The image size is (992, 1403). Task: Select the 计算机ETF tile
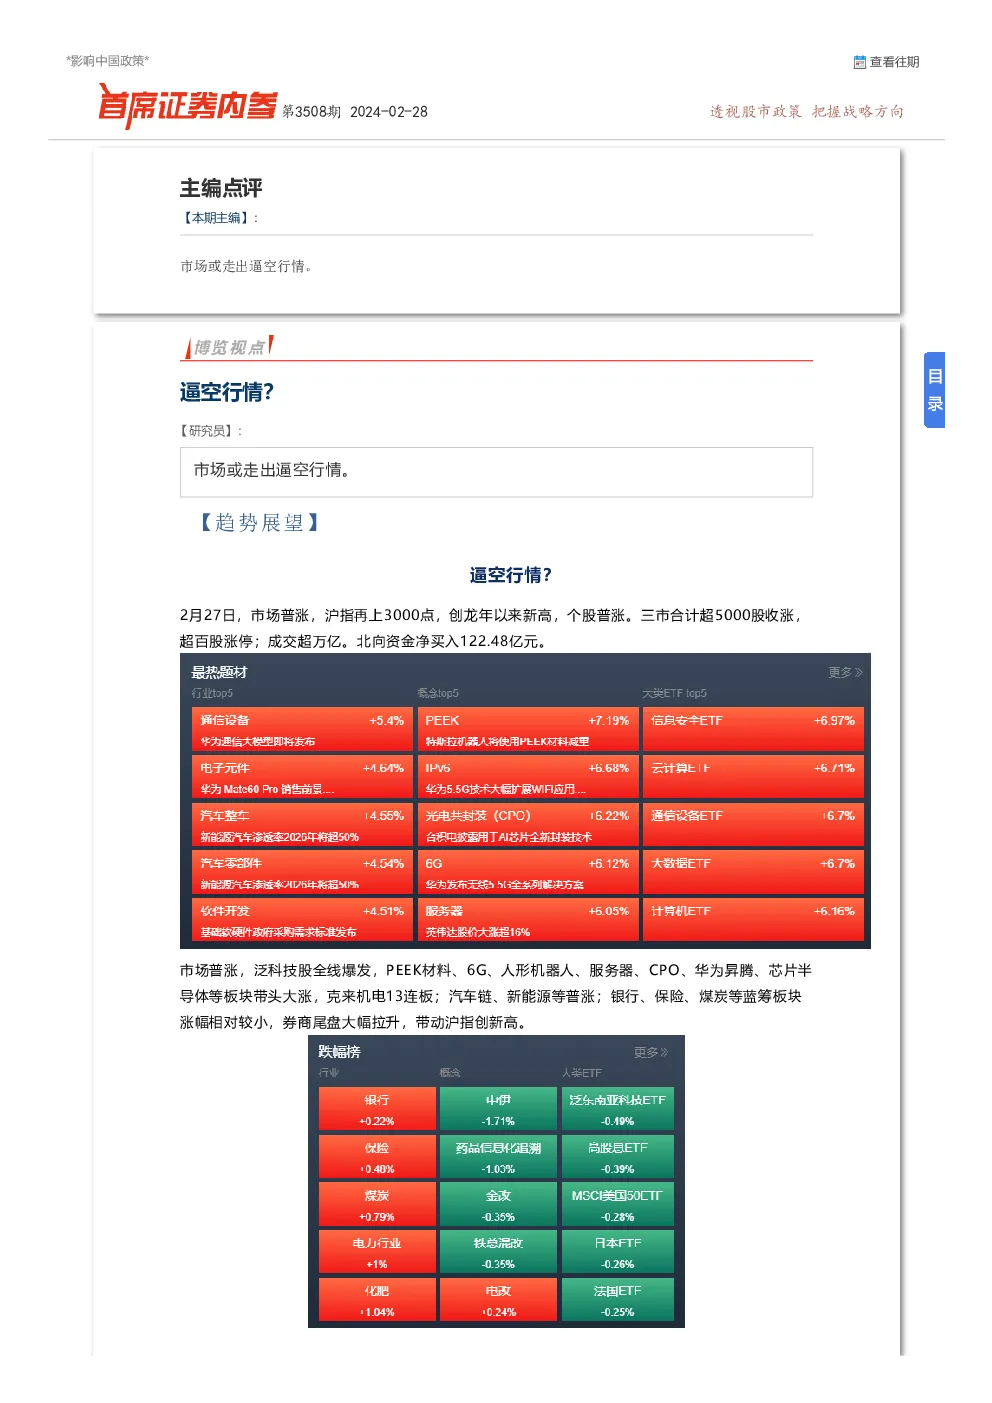(x=753, y=921)
